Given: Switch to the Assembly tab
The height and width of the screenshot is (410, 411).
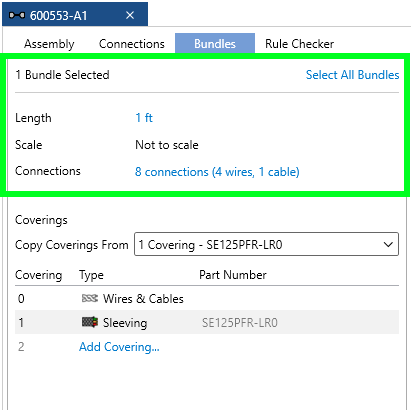Looking at the screenshot, I should pos(49,44).
